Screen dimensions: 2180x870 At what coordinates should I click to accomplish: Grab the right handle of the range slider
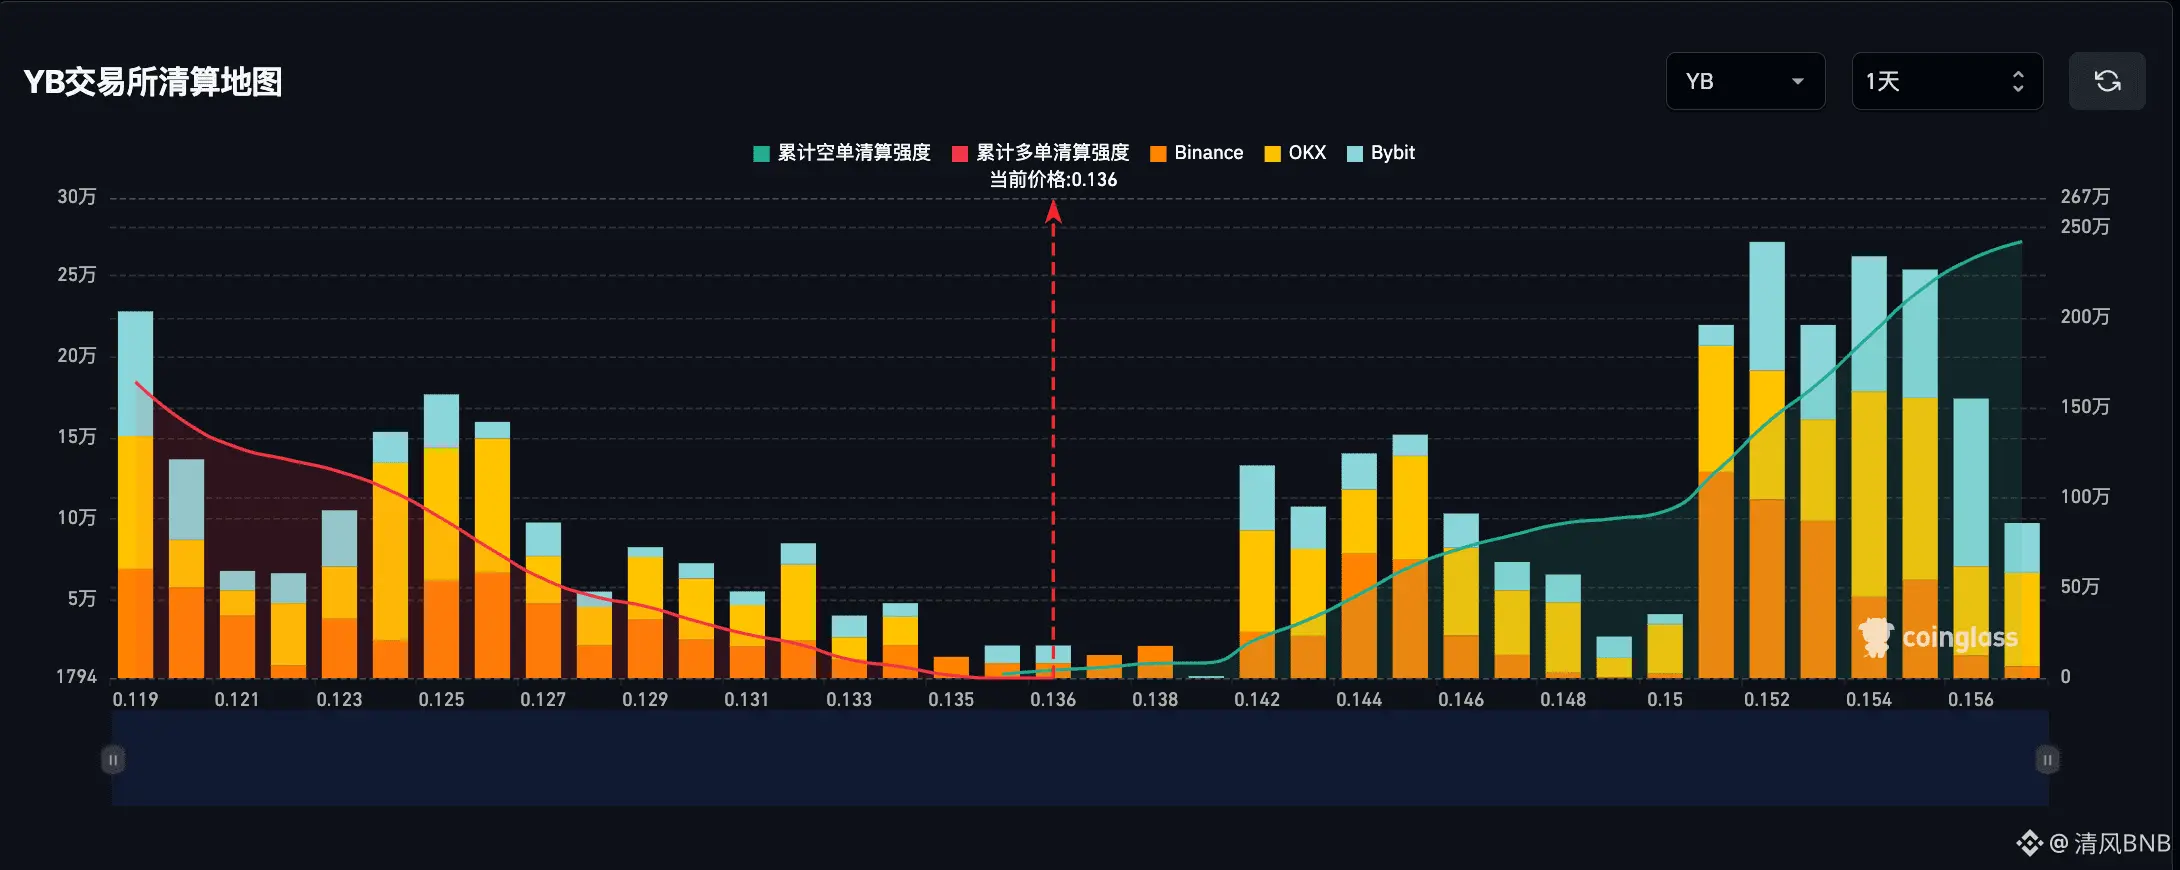click(x=2047, y=760)
